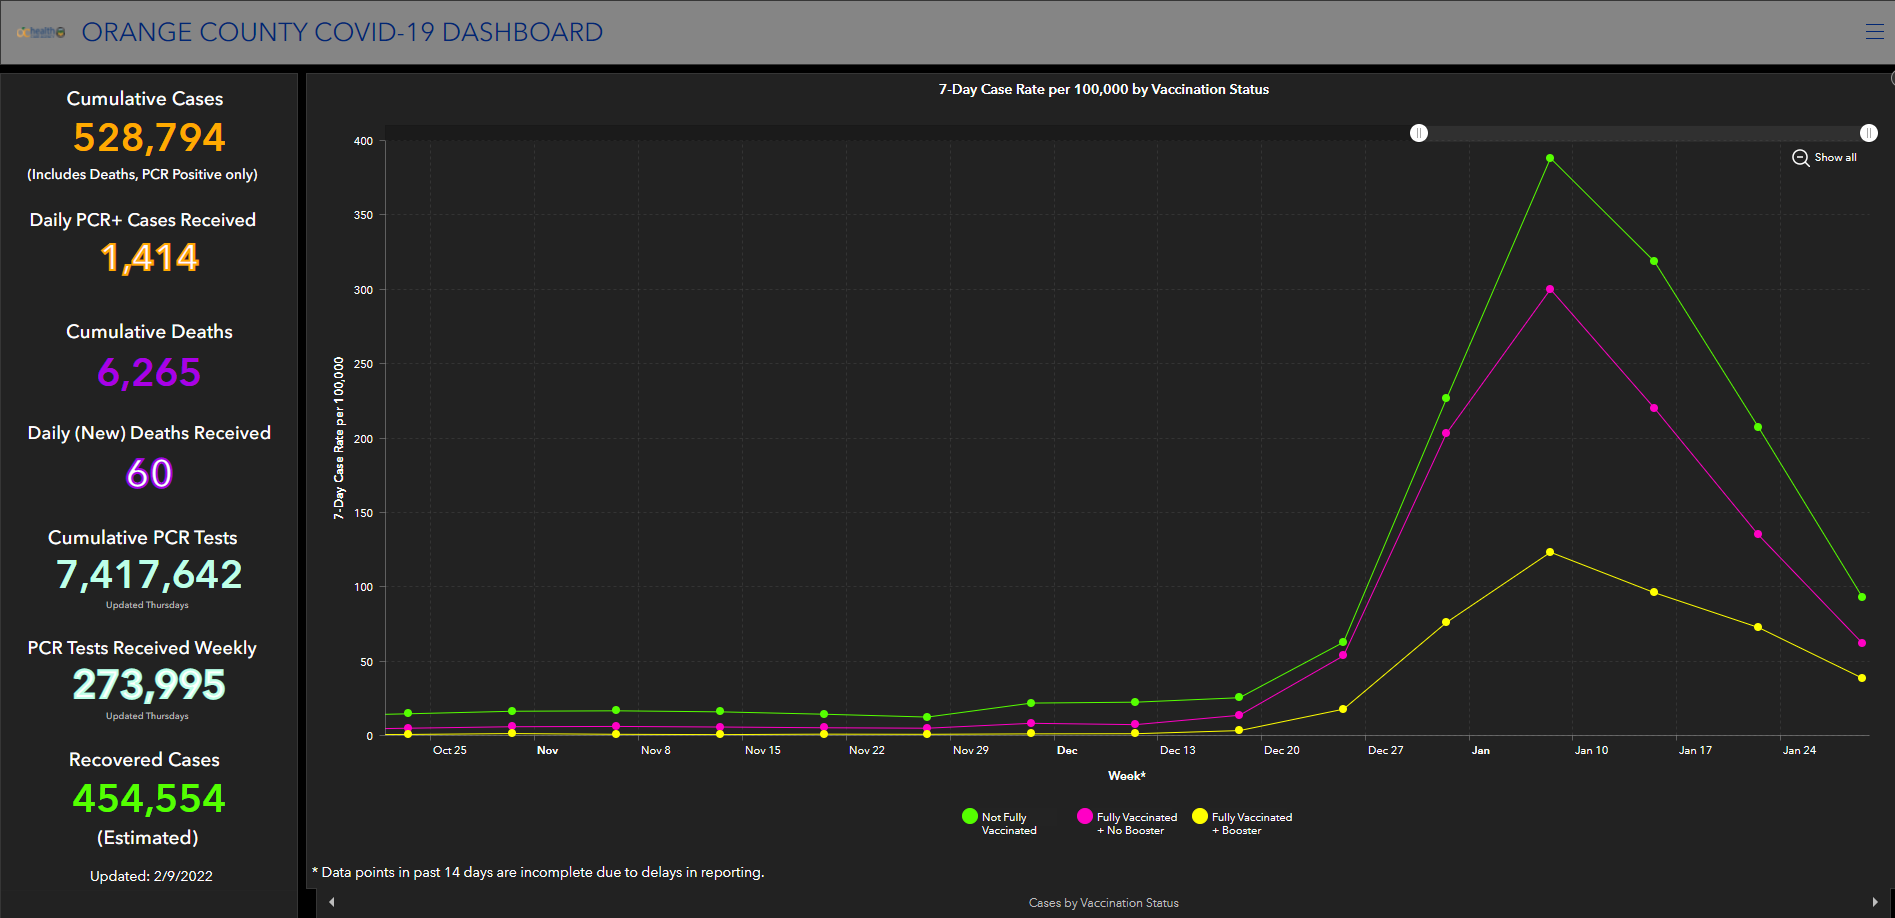Click the Recovered Cases heading
The image size is (1895, 918).
pyautogui.click(x=144, y=760)
